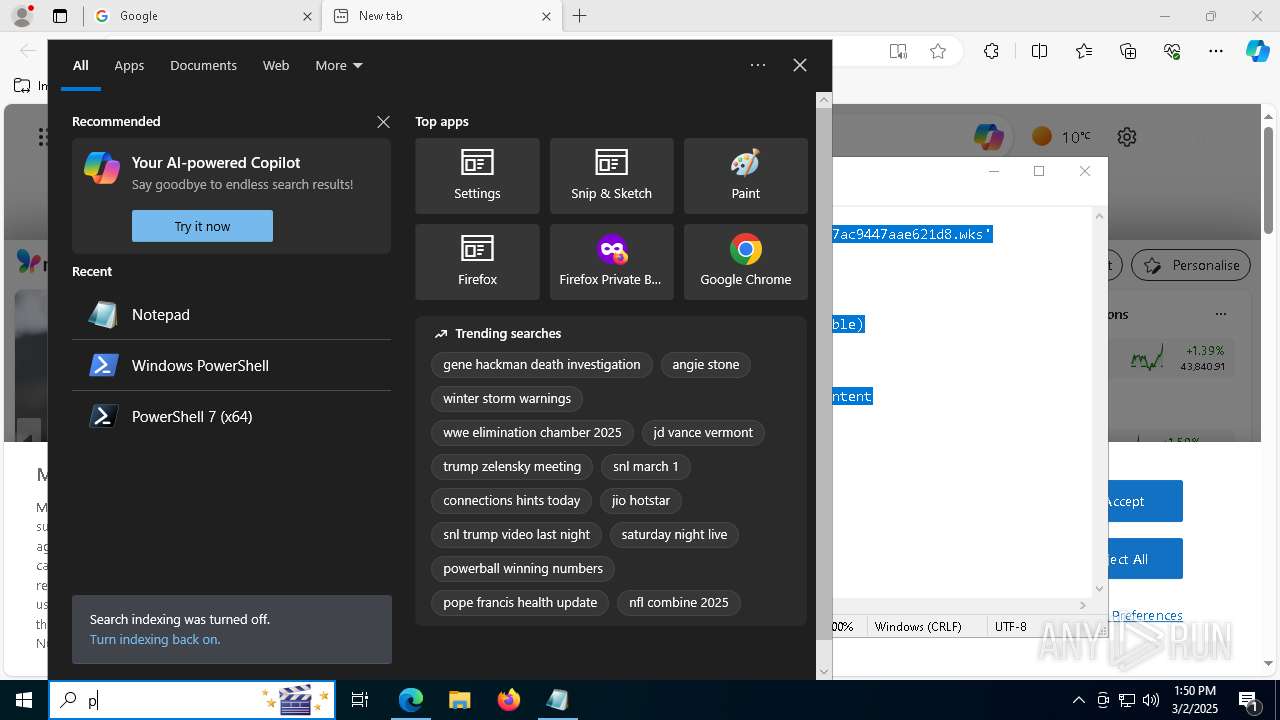This screenshot has width=1280, height=720.
Task: Open Firefox Private Browsing tile
Action: tap(611, 262)
